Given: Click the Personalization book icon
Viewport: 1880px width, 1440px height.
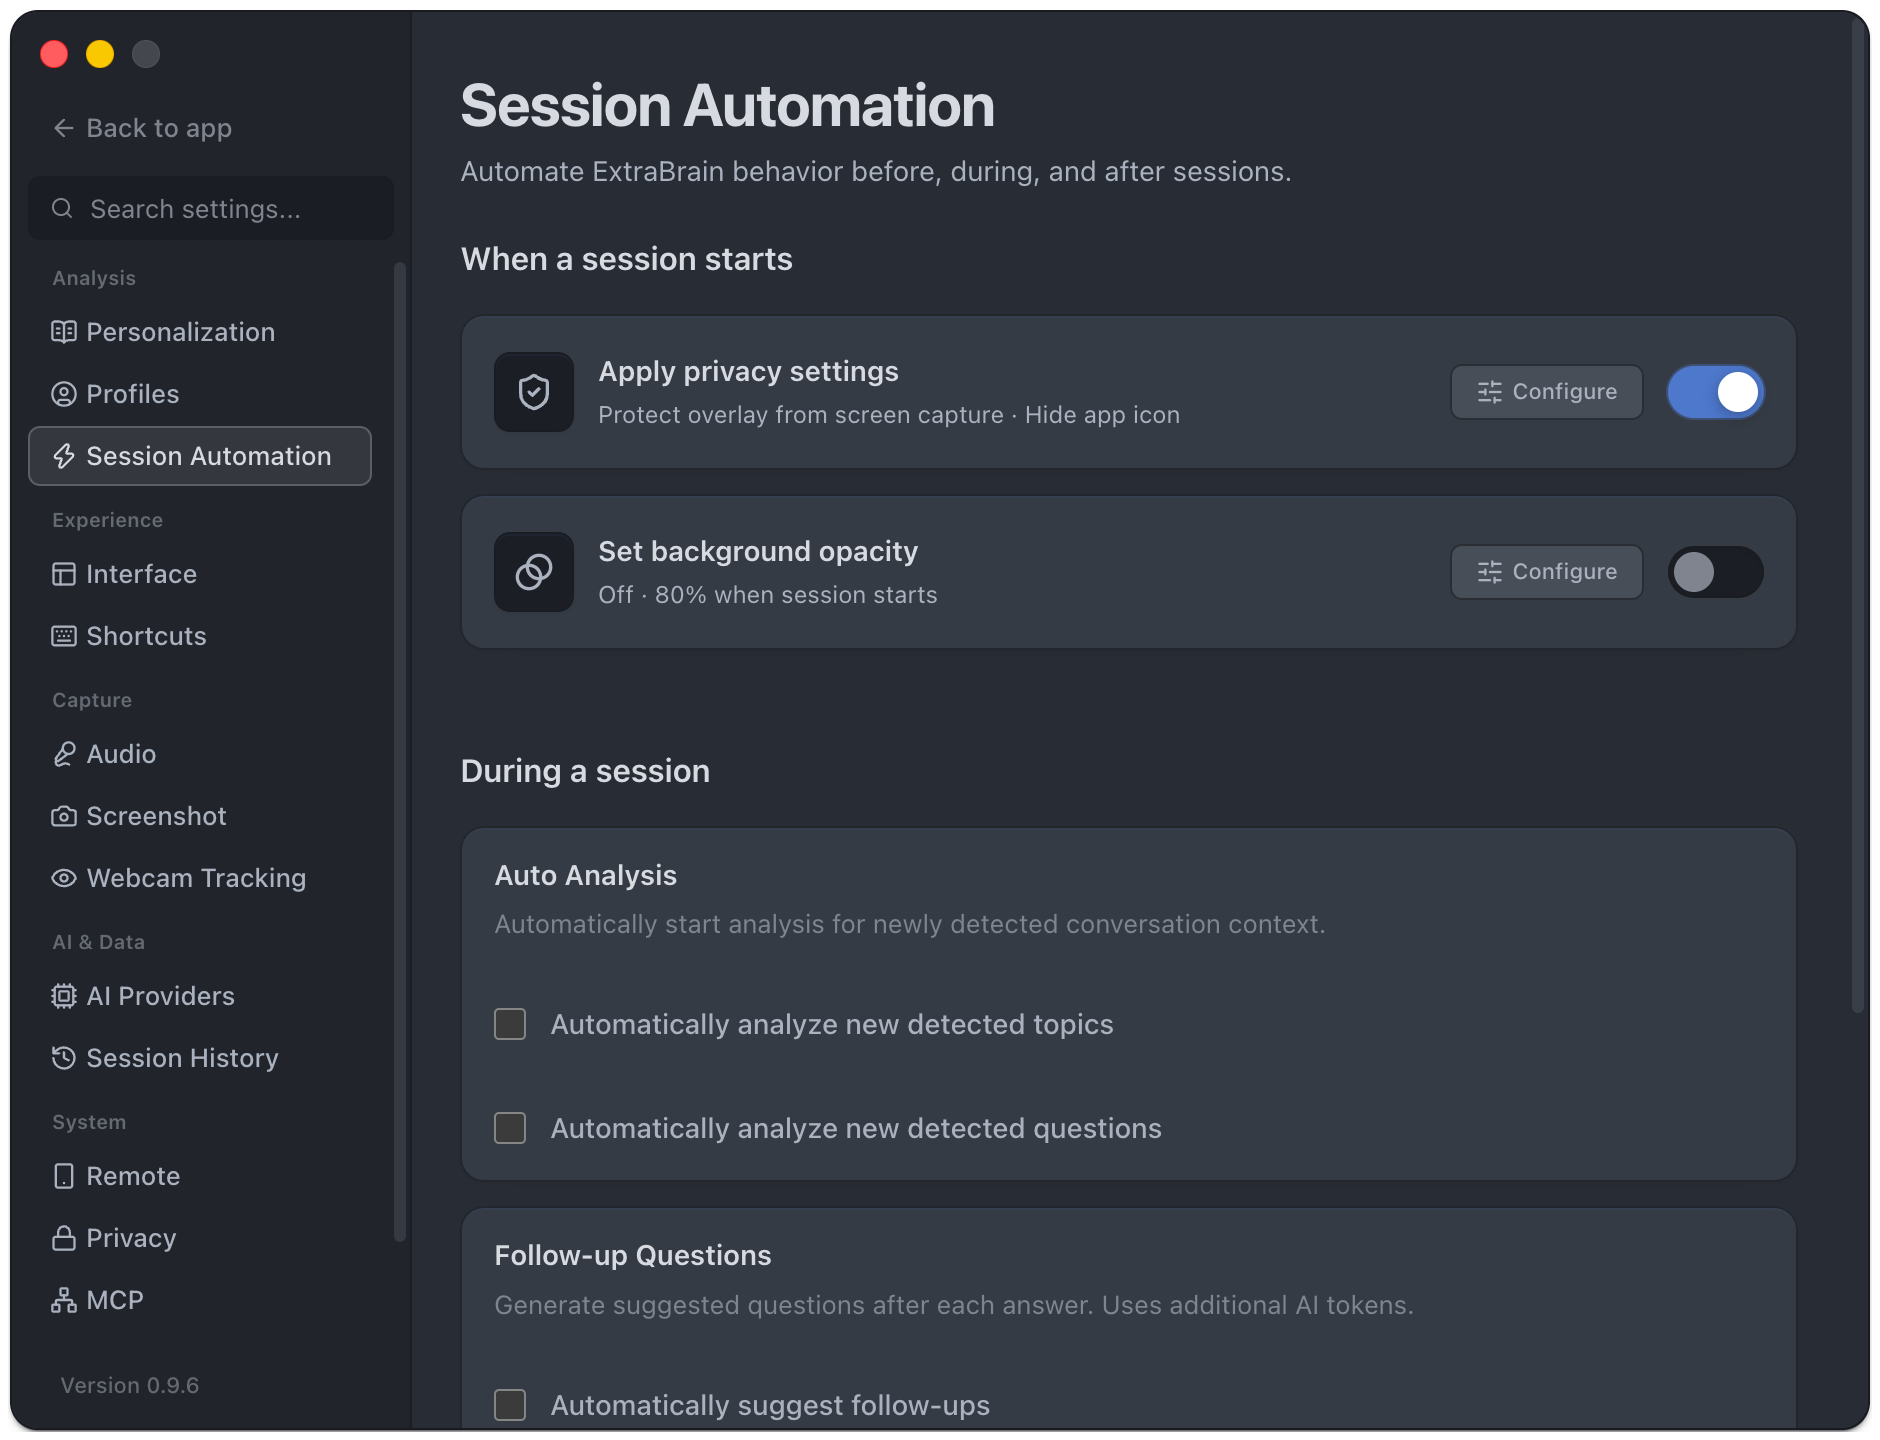Looking at the screenshot, I should click(x=64, y=332).
